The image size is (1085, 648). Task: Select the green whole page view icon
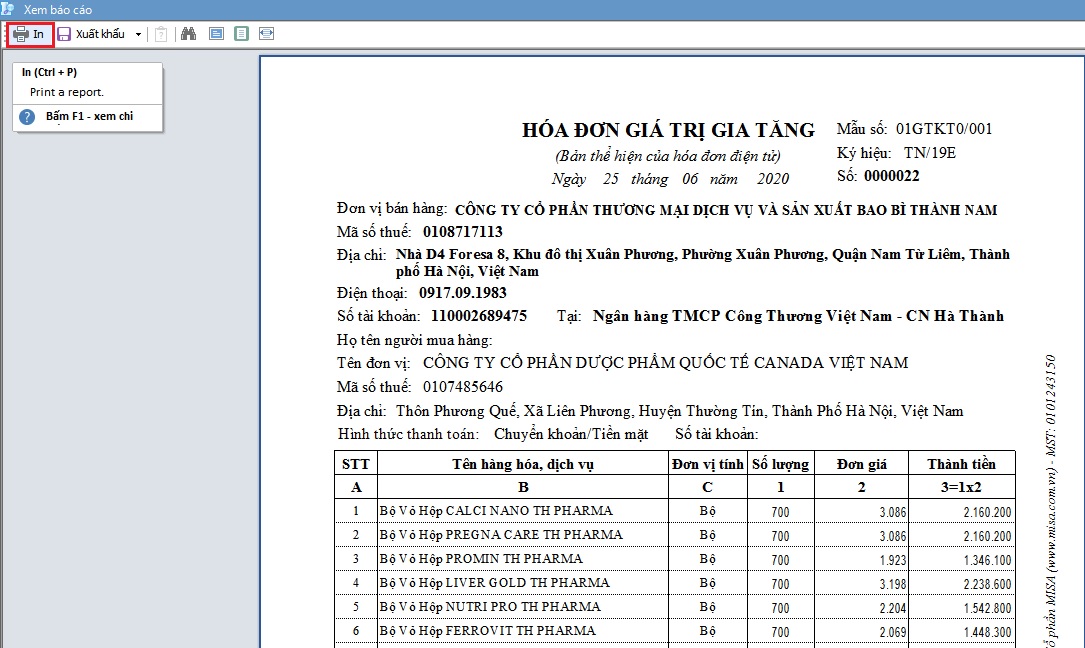tap(241, 33)
